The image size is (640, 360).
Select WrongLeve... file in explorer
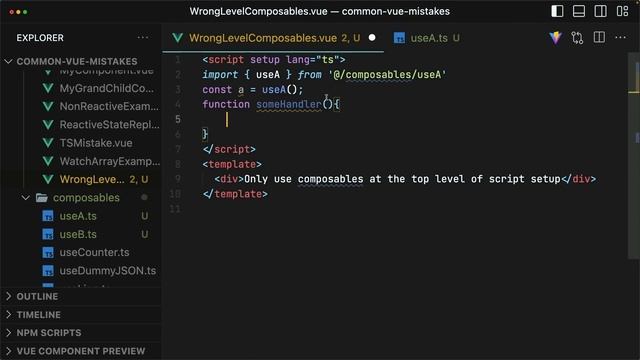(92, 180)
